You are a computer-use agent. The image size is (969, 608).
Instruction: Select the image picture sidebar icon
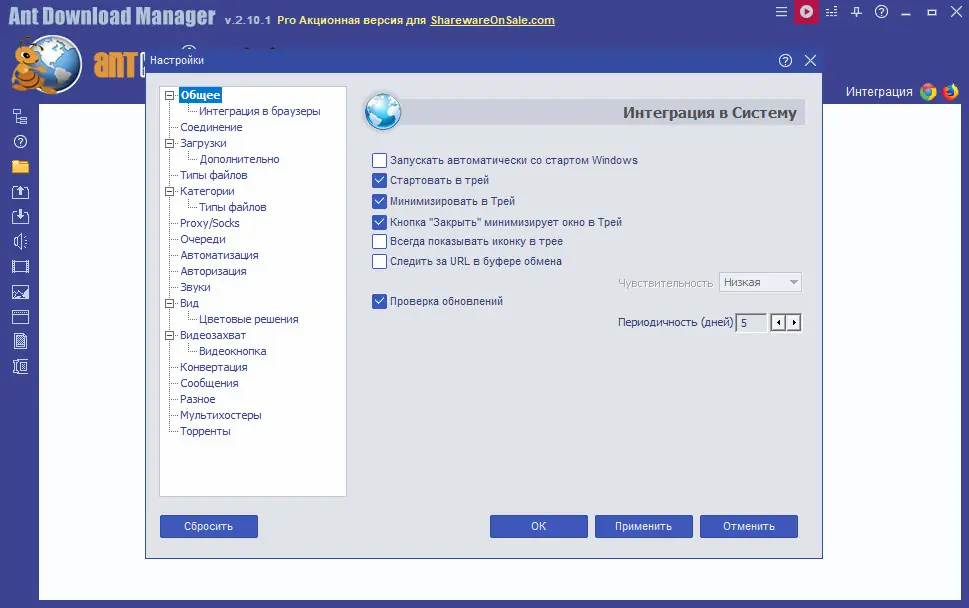tap(20, 292)
